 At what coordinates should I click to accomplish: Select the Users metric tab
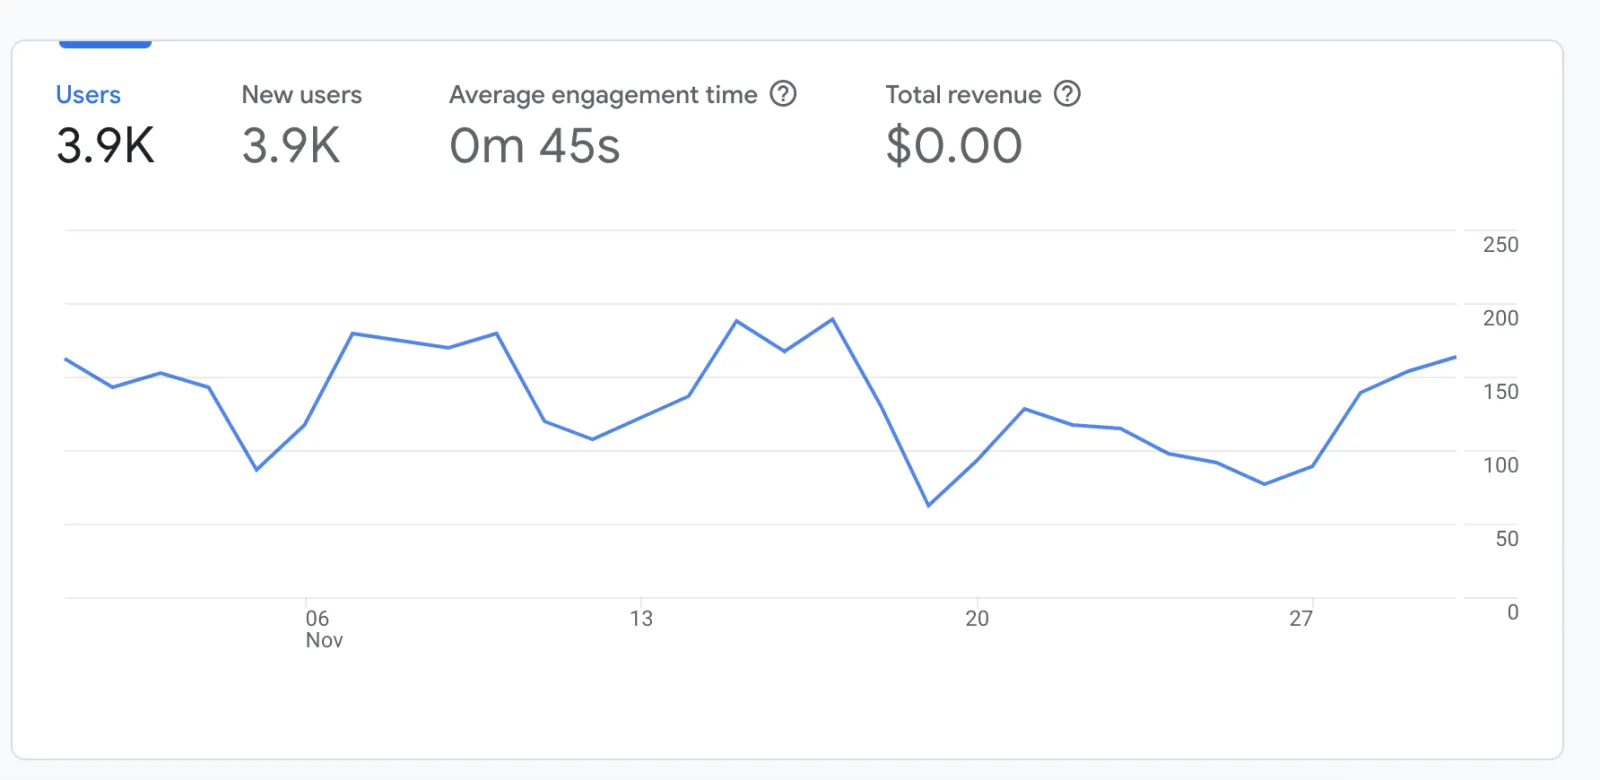click(88, 95)
